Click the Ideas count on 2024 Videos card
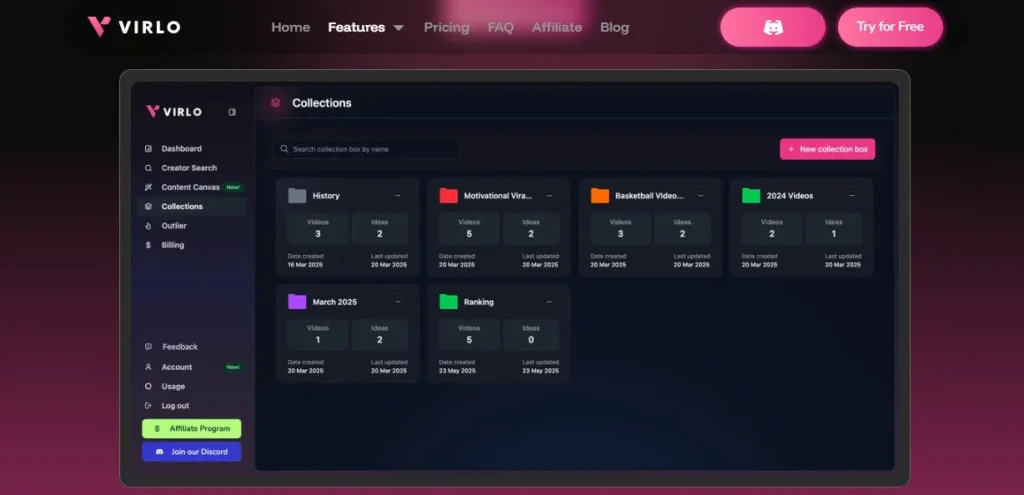Viewport: 1024px width, 495px height. [x=833, y=229]
